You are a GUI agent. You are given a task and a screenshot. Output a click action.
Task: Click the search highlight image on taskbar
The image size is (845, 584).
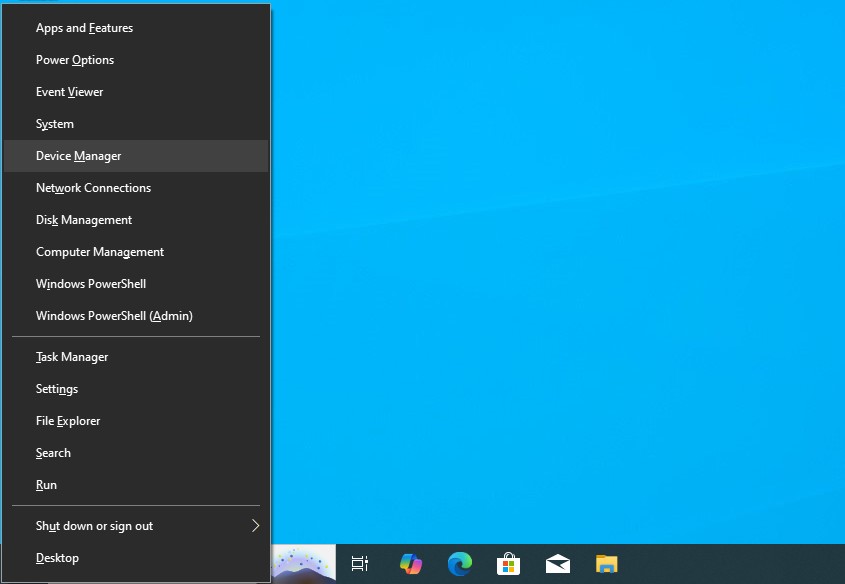click(303, 564)
